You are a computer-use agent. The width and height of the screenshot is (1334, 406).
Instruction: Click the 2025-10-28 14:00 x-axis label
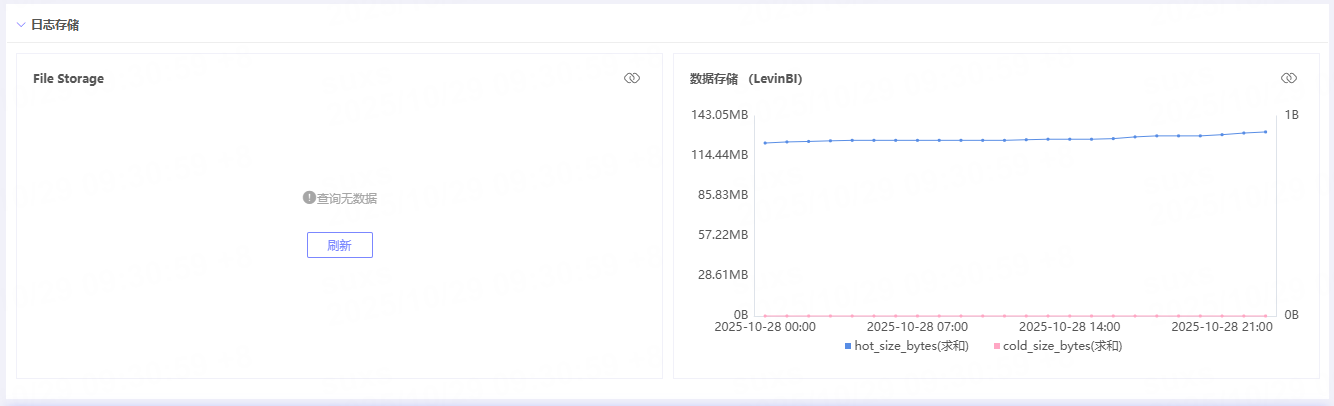coord(1069,326)
